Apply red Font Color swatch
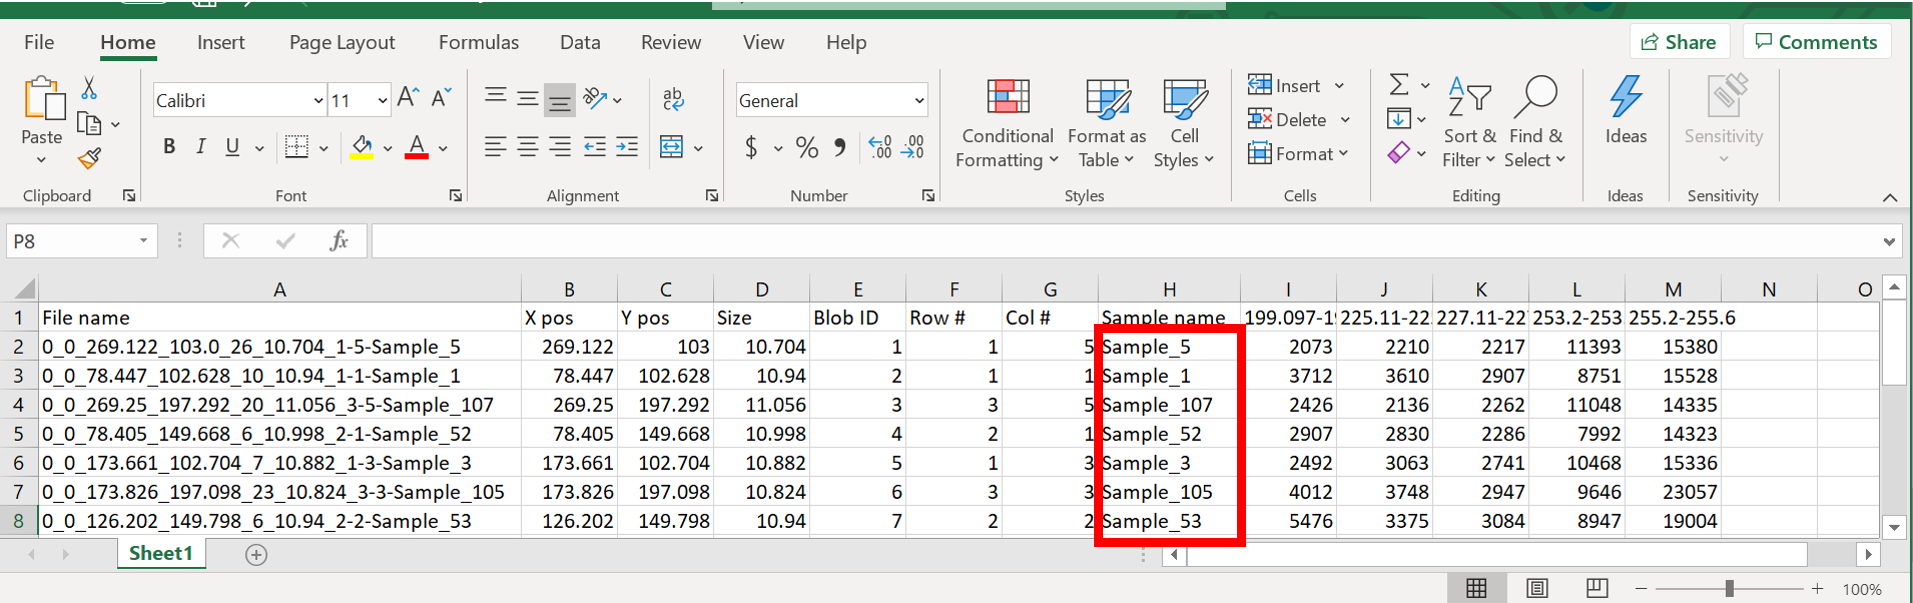The image size is (1913, 603). coord(417,148)
